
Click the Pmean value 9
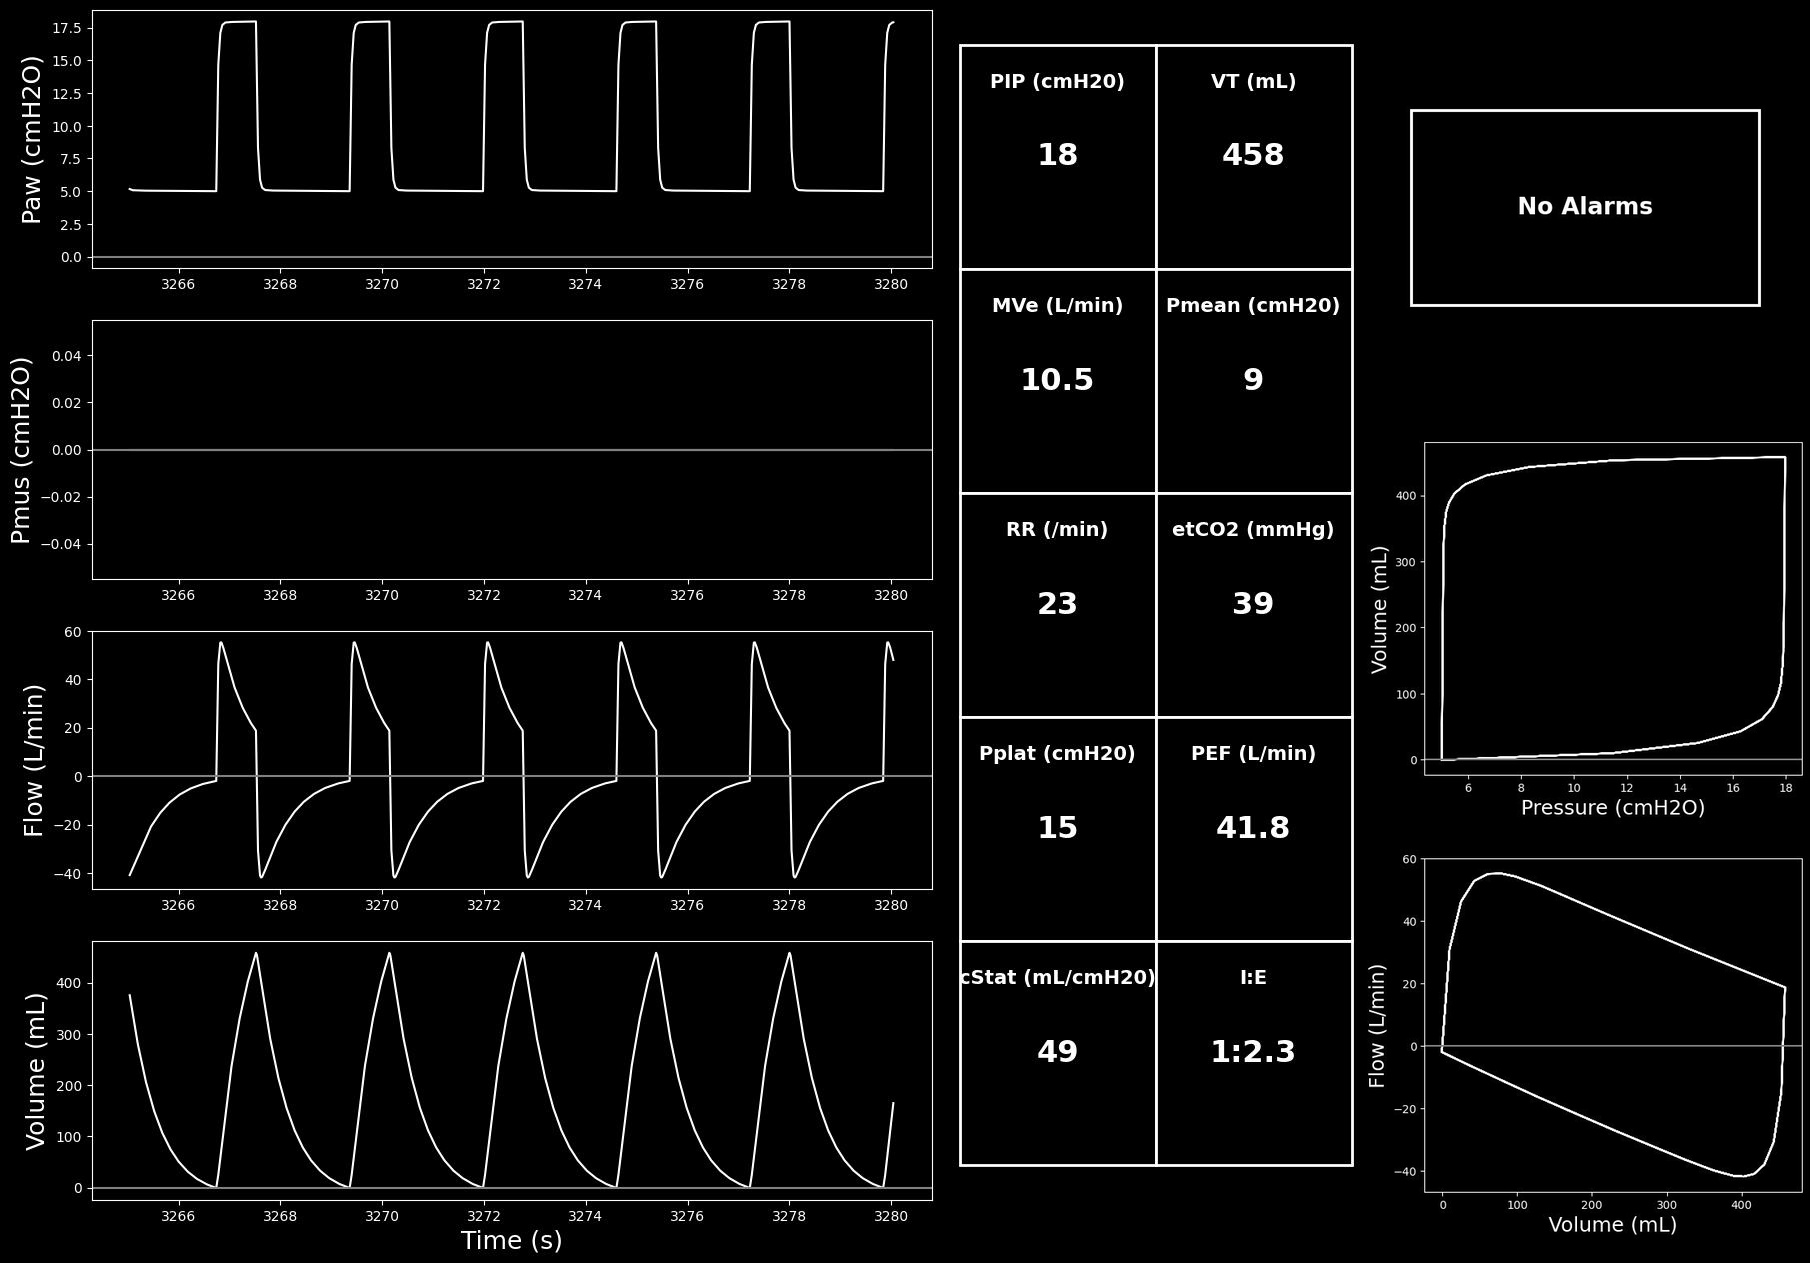pyautogui.click(x=1253, y=380)
